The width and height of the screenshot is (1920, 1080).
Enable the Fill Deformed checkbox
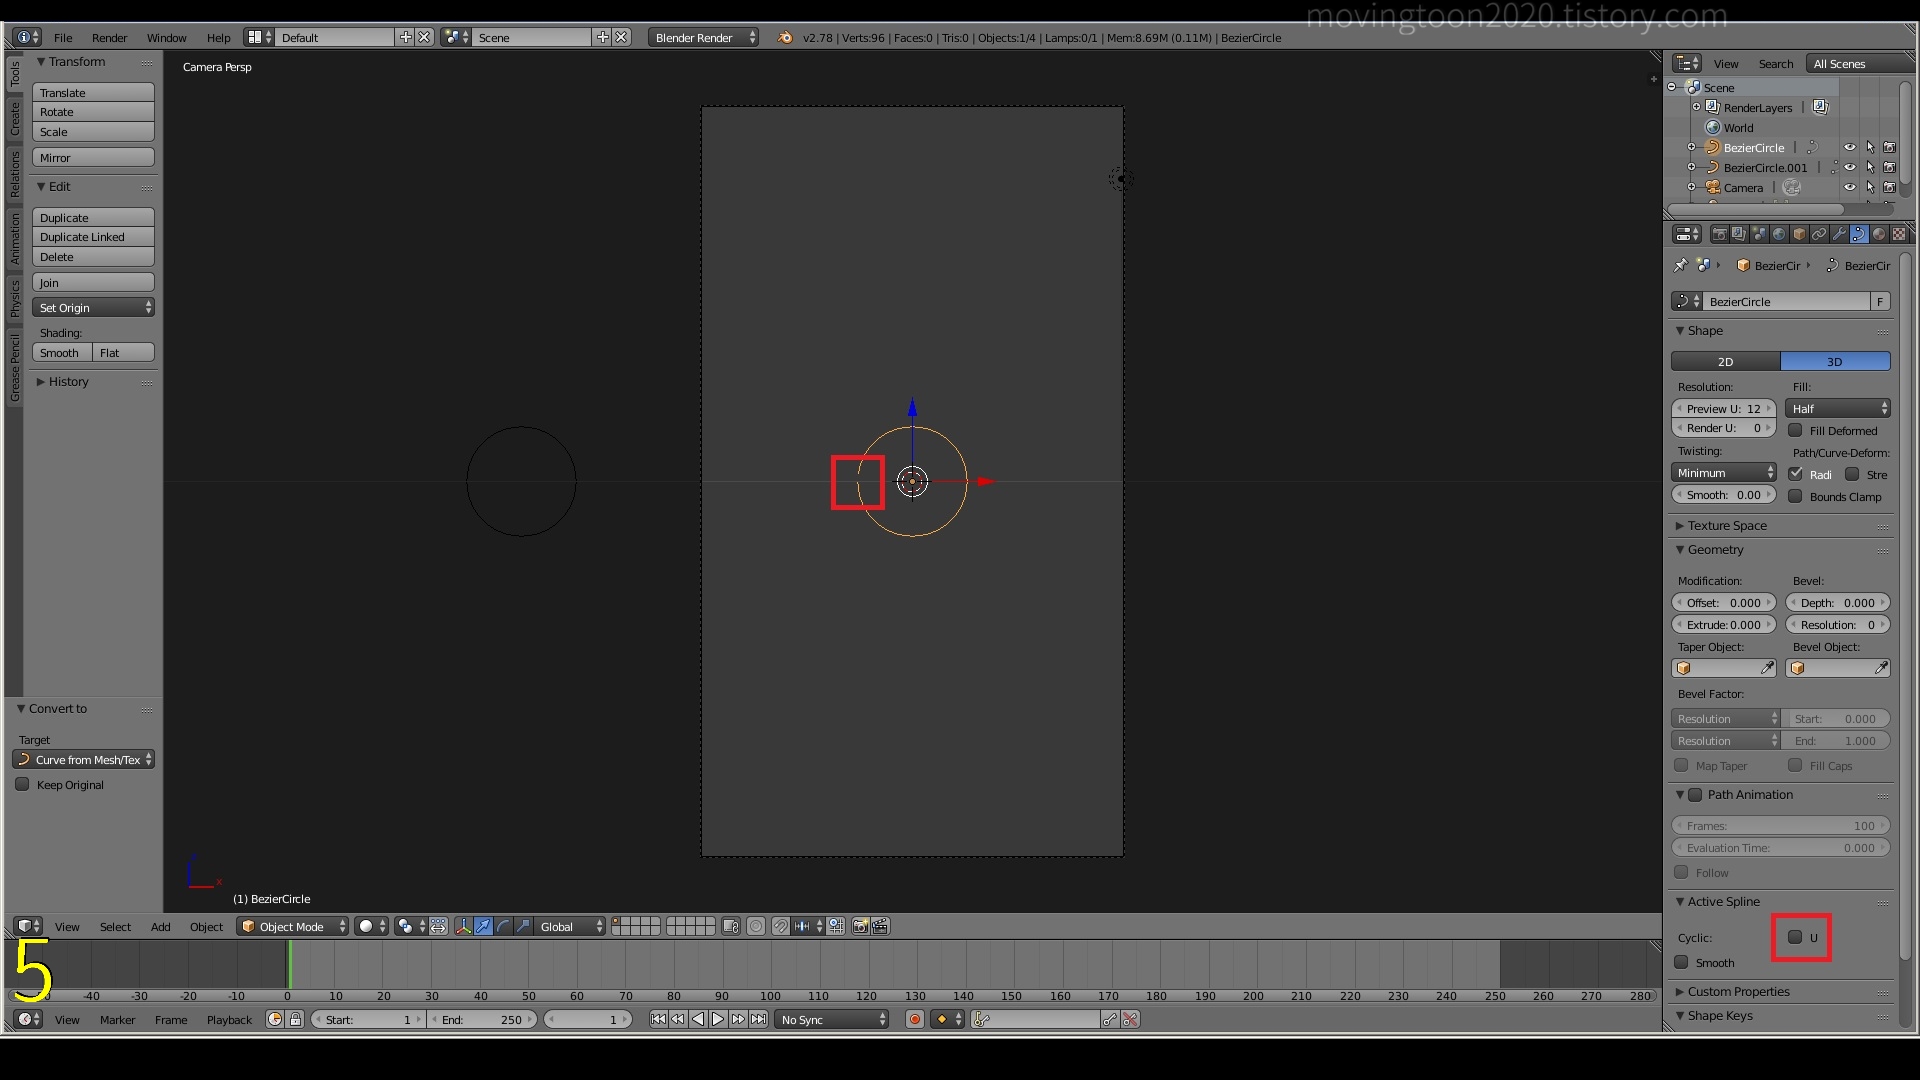coord(1795,431)
